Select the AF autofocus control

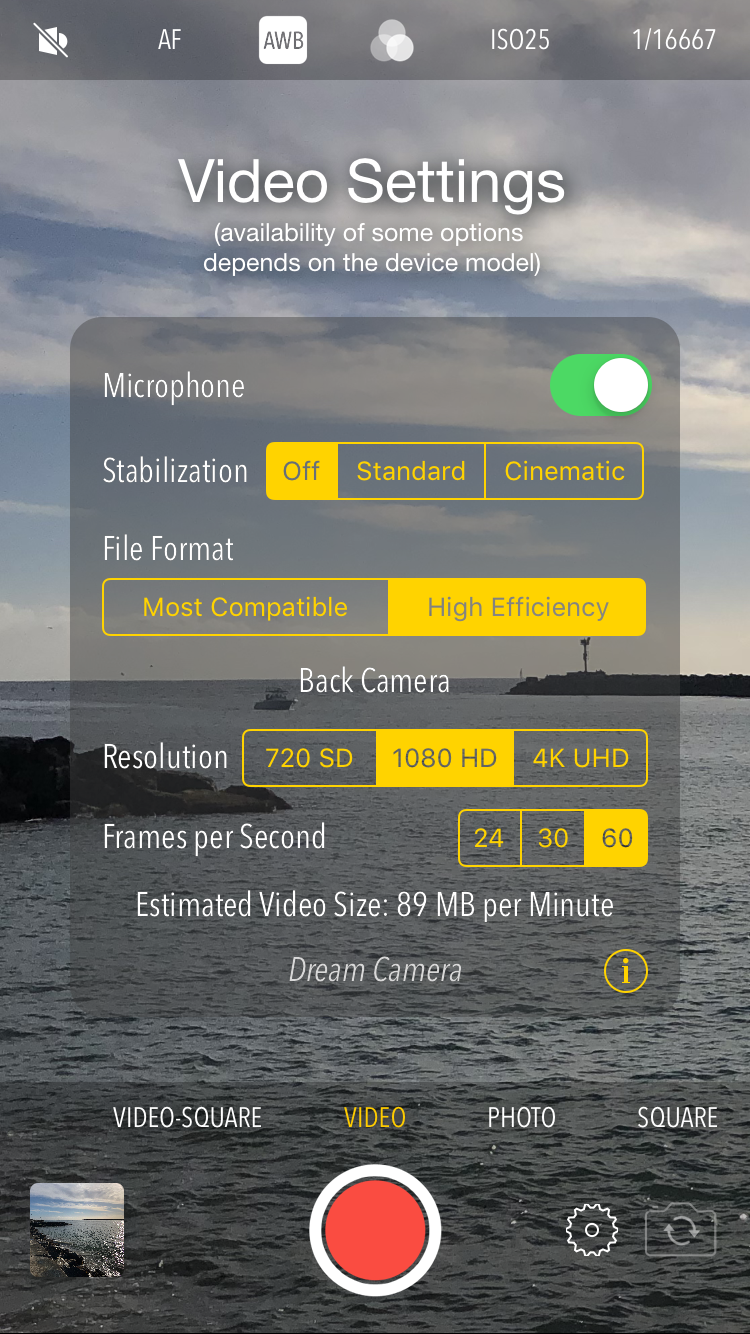pyautogui.click(x=170, y=40)
